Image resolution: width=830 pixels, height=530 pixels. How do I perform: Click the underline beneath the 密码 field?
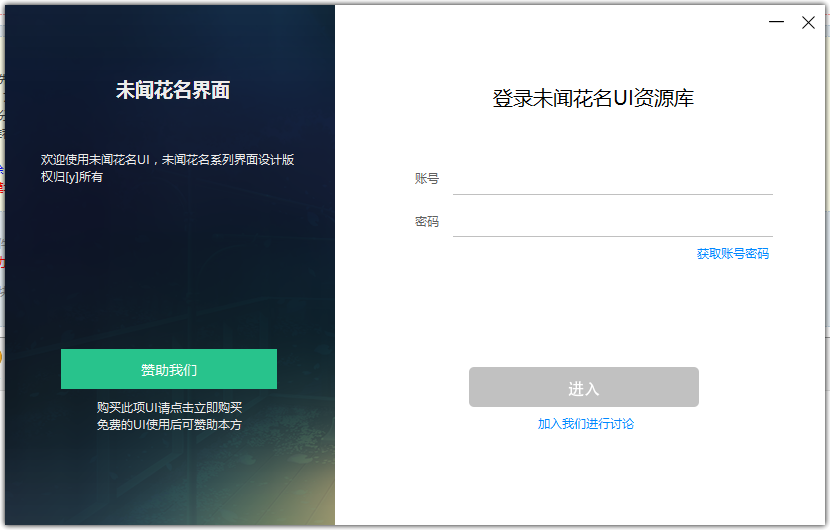[x=612, y=236]
